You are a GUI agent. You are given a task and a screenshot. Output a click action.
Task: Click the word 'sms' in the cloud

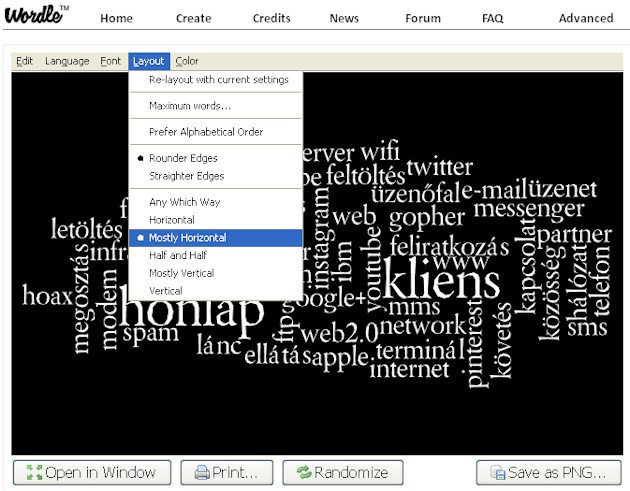(587, 327)
